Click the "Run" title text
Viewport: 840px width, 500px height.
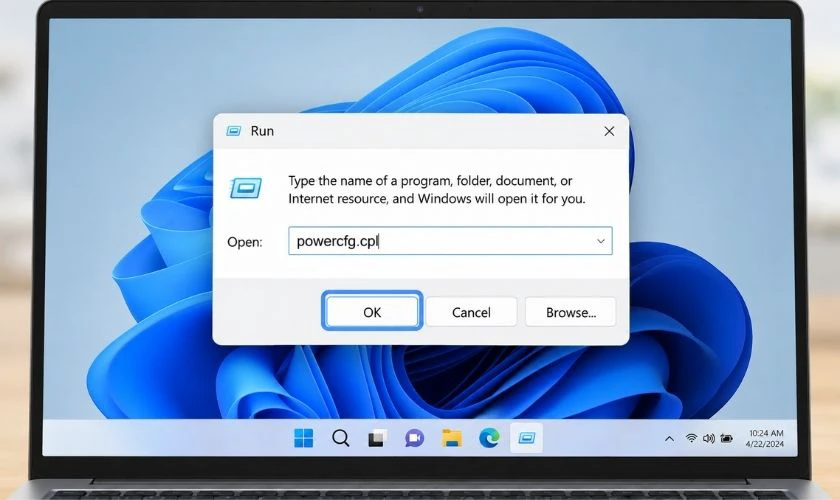(x=262, y=131)
